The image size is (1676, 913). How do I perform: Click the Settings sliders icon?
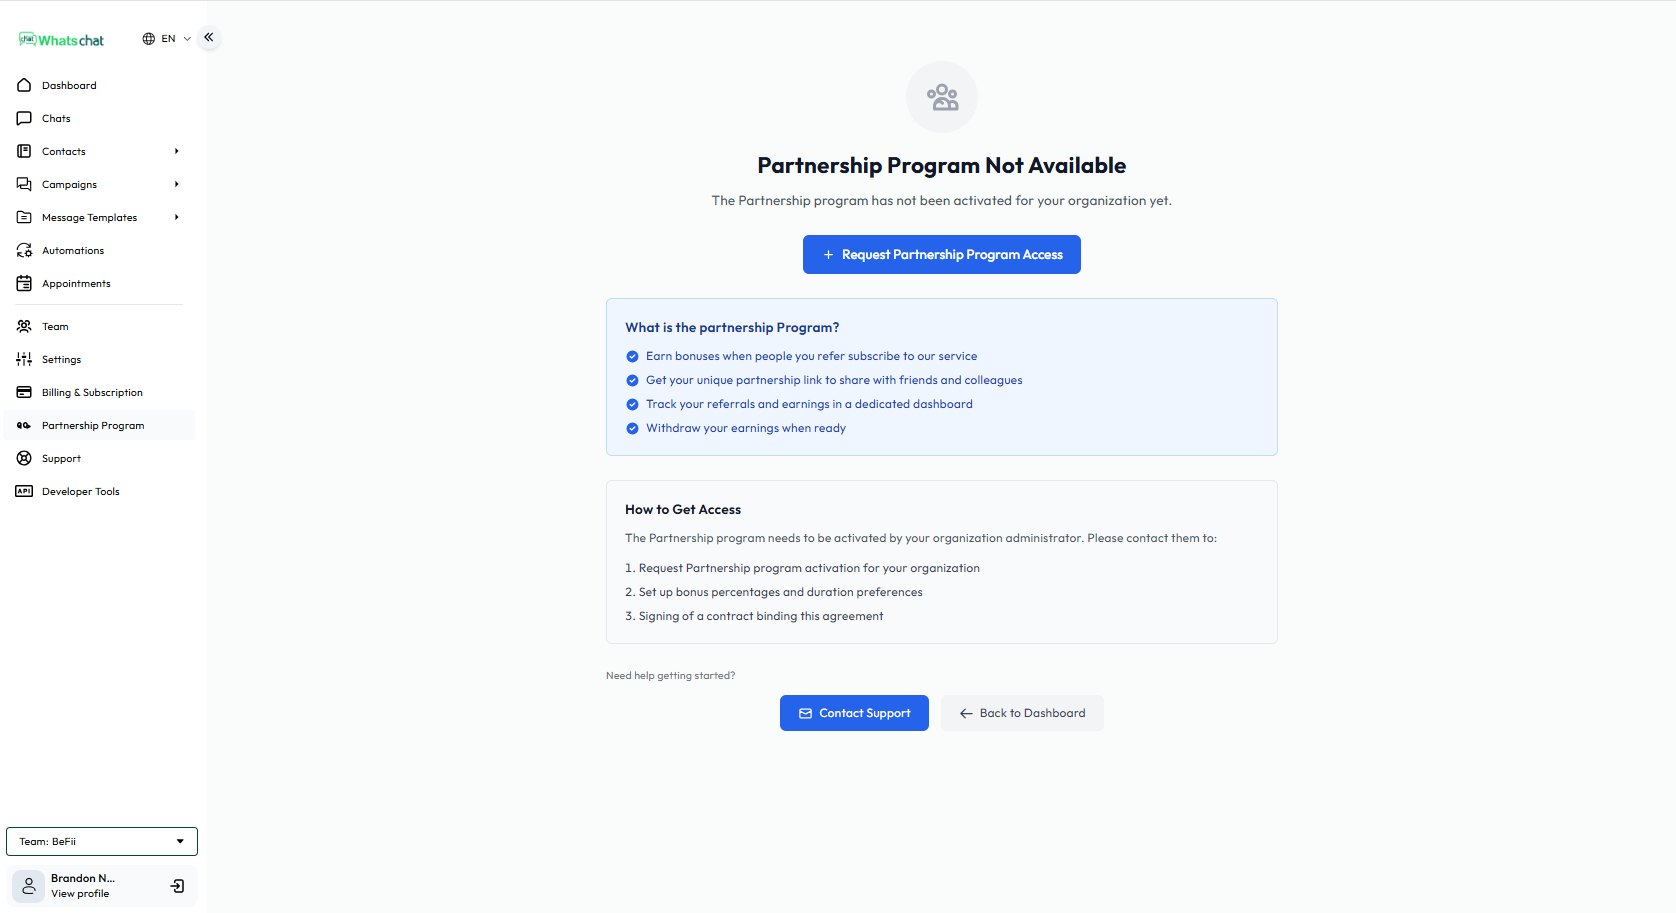[24, 359]
